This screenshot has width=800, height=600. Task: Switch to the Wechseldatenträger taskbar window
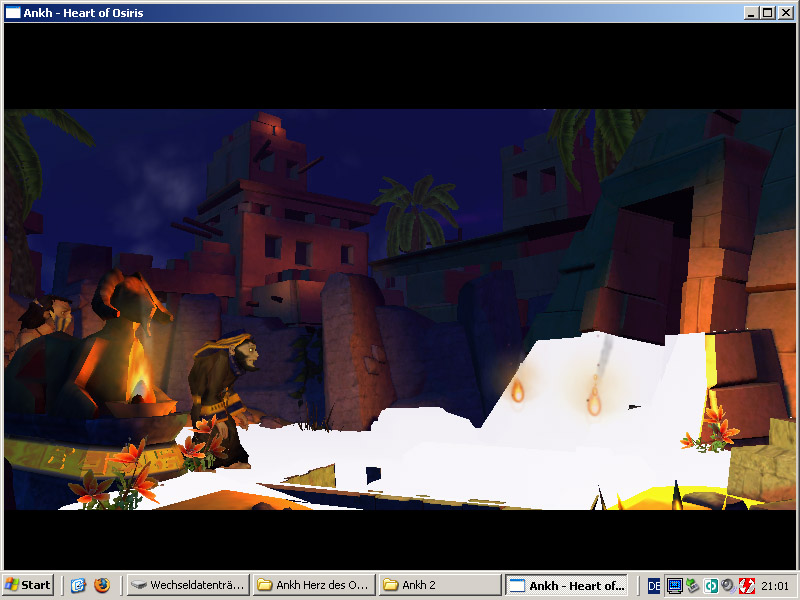(188, 585)
